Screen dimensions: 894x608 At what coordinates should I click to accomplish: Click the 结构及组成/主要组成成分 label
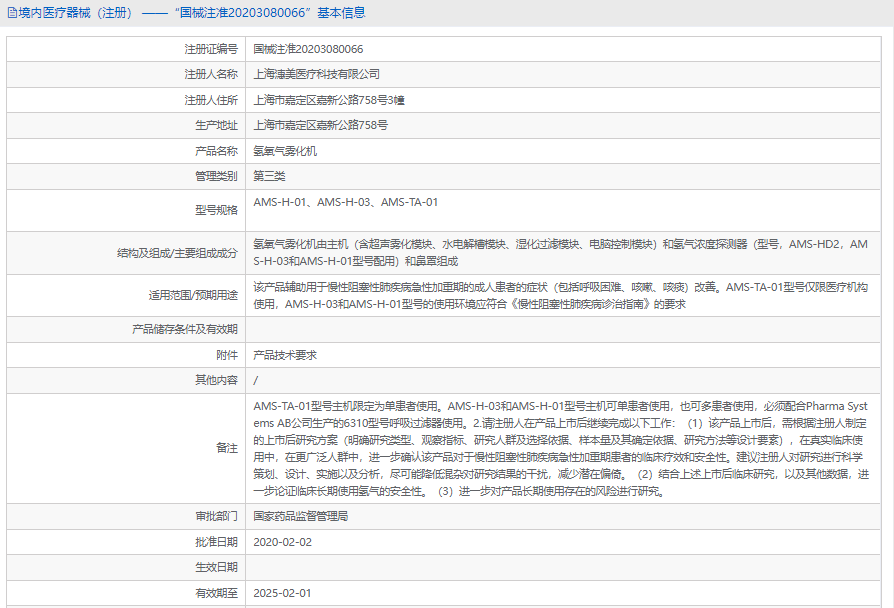(x=177, y=253)
